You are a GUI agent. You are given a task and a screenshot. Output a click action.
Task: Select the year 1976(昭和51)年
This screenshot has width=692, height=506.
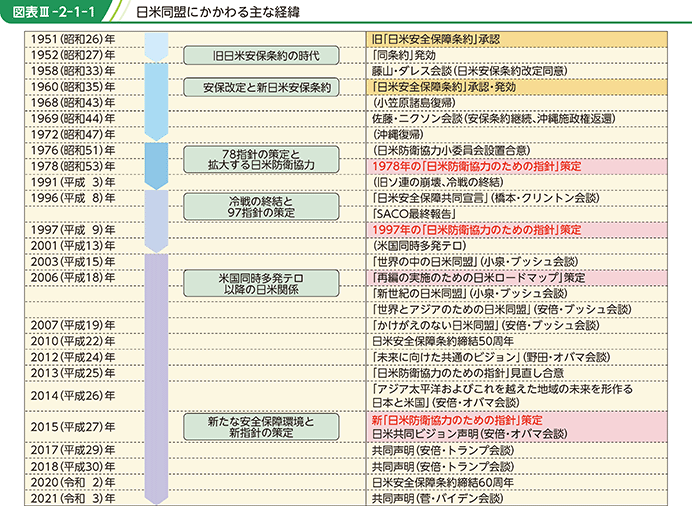tap(73, 150)
